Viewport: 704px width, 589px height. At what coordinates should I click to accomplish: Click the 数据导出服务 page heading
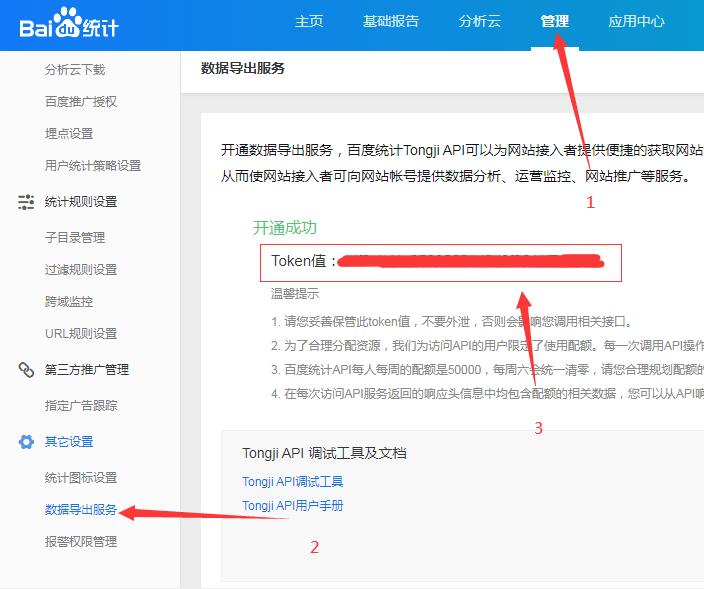[x=243, y=68]
